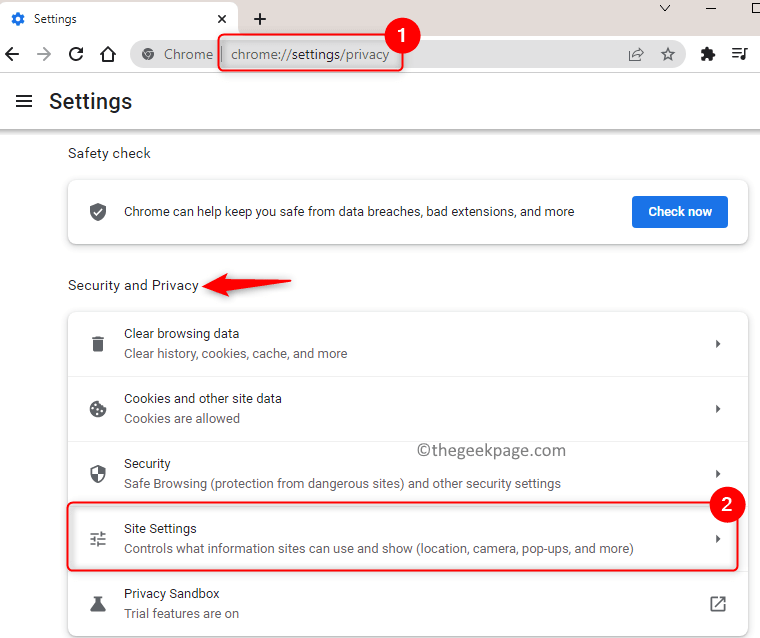
Task: Open the tab search chevron
Action: (665, 8)
